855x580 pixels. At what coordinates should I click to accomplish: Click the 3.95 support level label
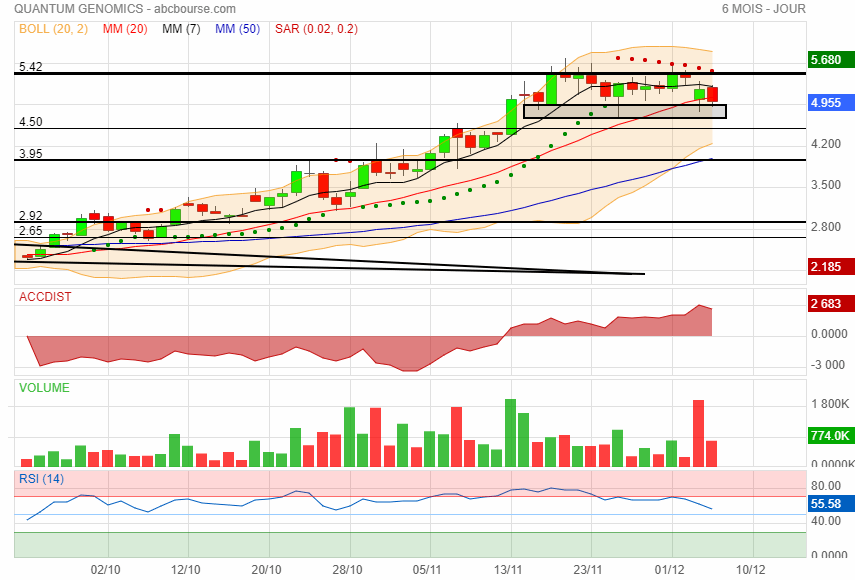tap(31, 154)
